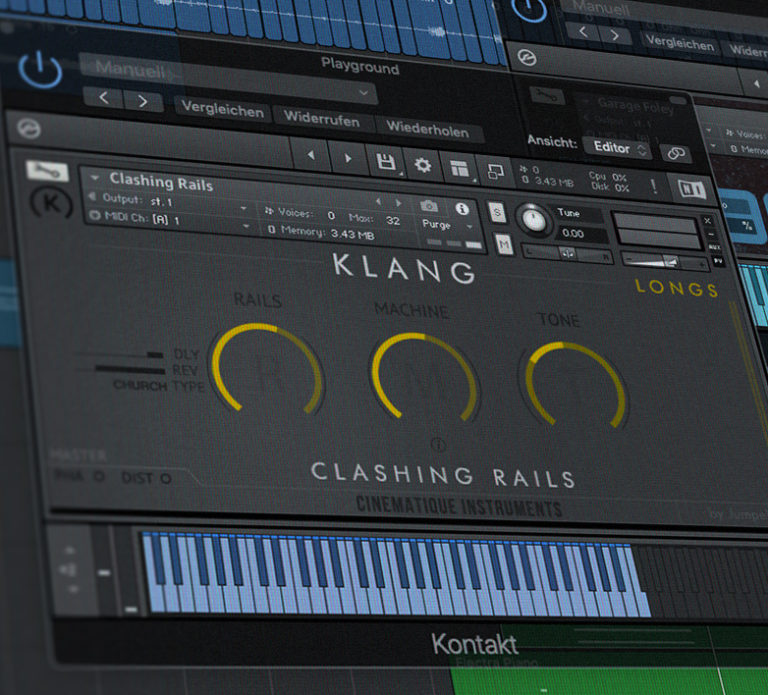
Task: Open the Manuell preset dropdown
Action: point(228,80)
